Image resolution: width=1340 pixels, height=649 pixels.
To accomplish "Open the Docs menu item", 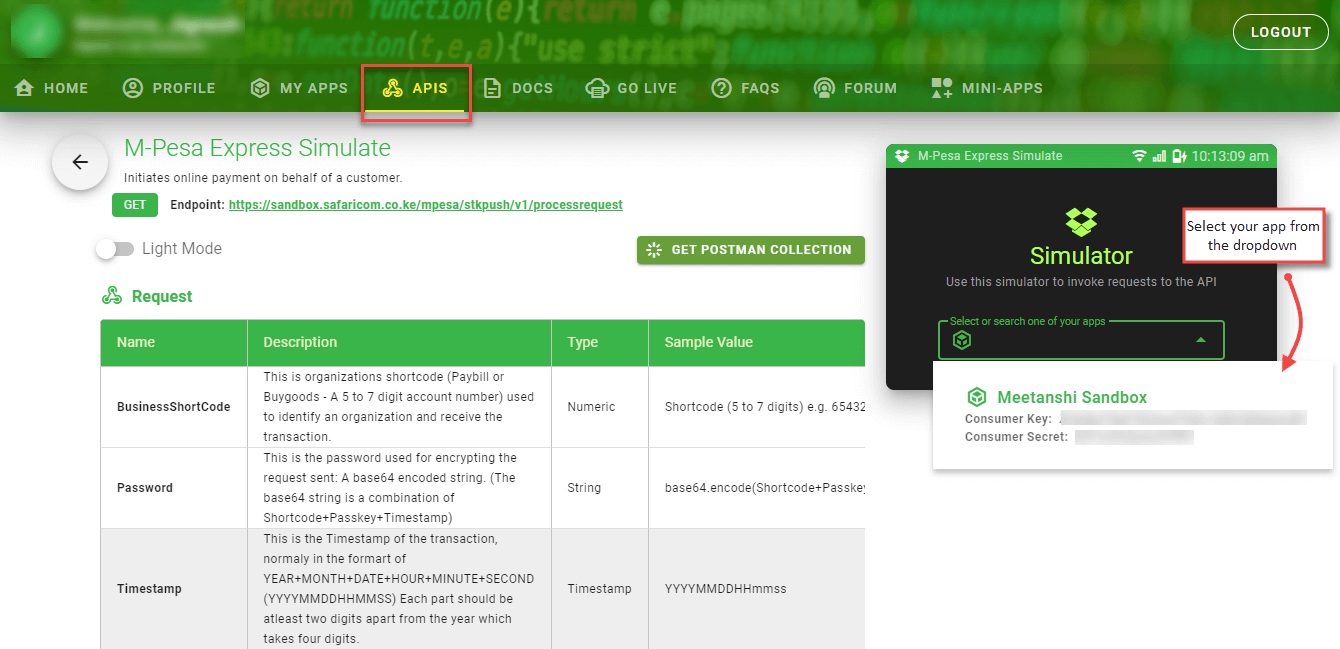I will 518,88.
